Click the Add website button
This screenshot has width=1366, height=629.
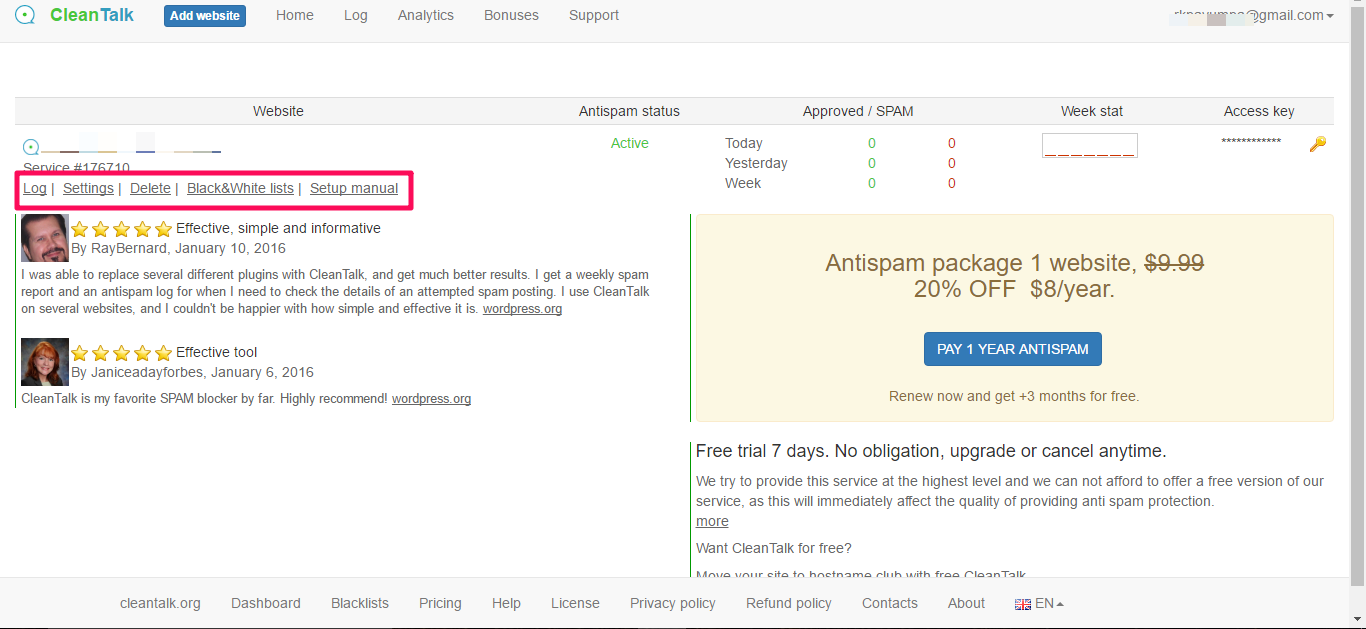coord(205,16)
